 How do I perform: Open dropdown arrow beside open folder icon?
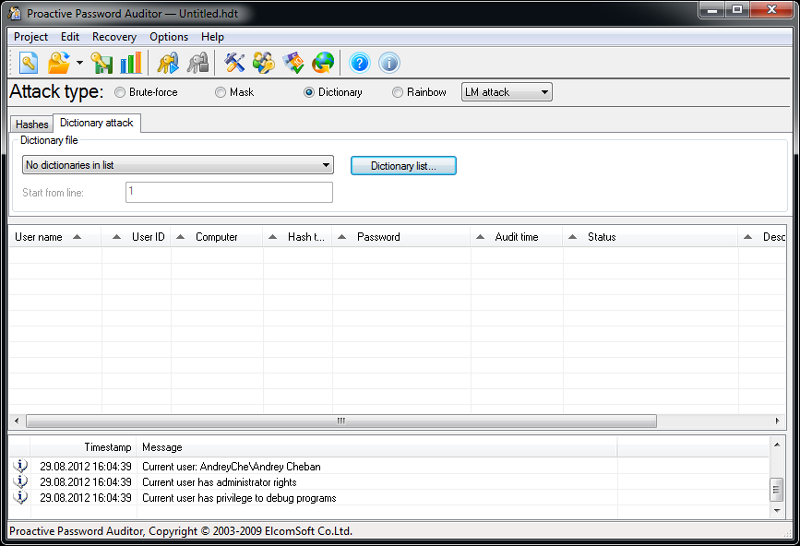79,64
